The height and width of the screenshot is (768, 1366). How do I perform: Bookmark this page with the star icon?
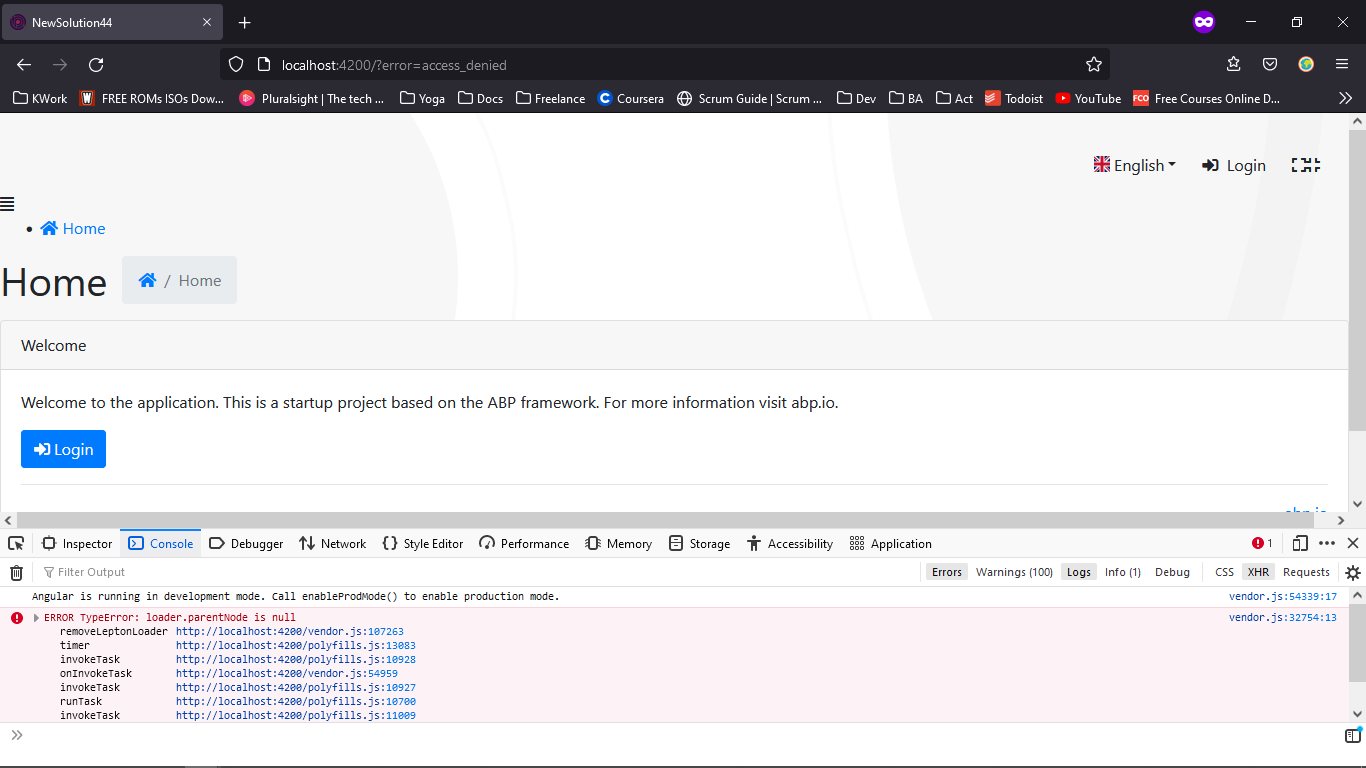click(x=1093, y=65)
